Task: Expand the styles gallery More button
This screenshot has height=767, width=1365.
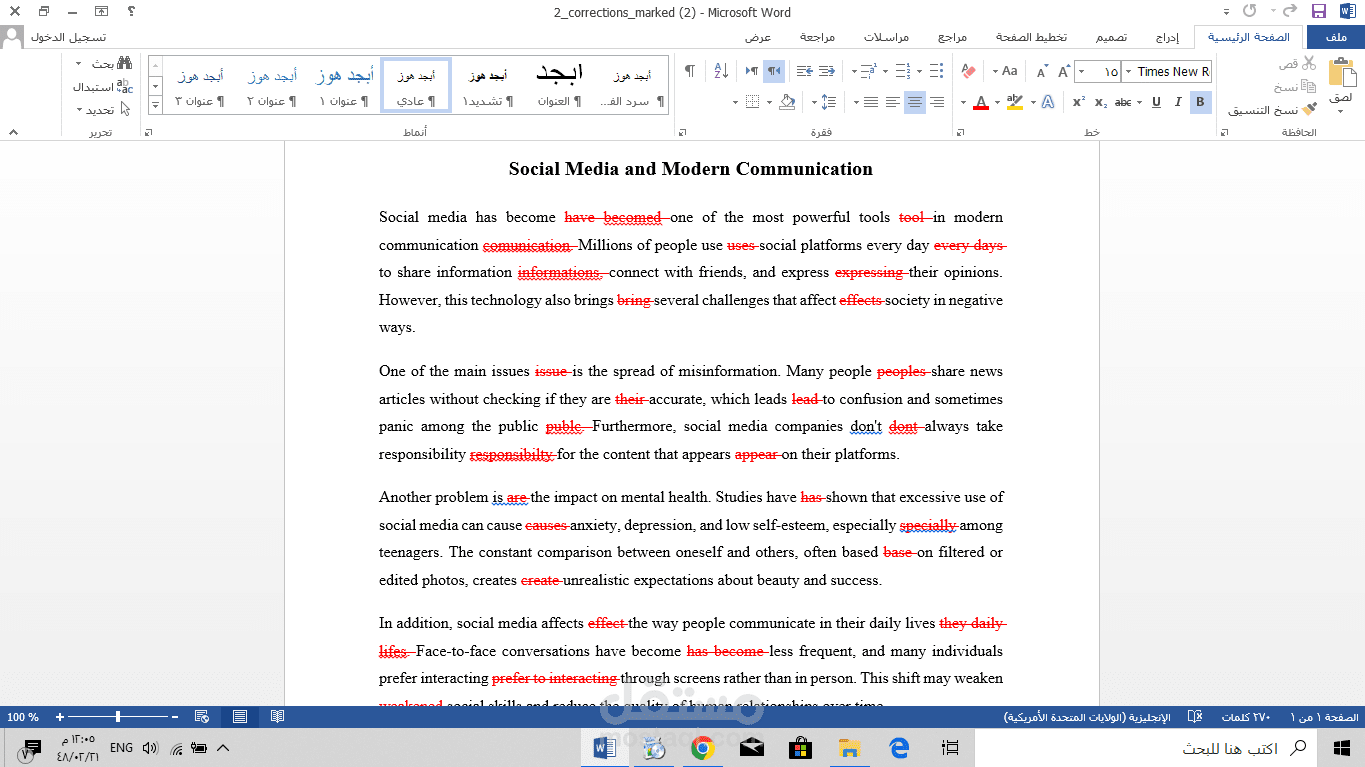Action: click(155, 104)
